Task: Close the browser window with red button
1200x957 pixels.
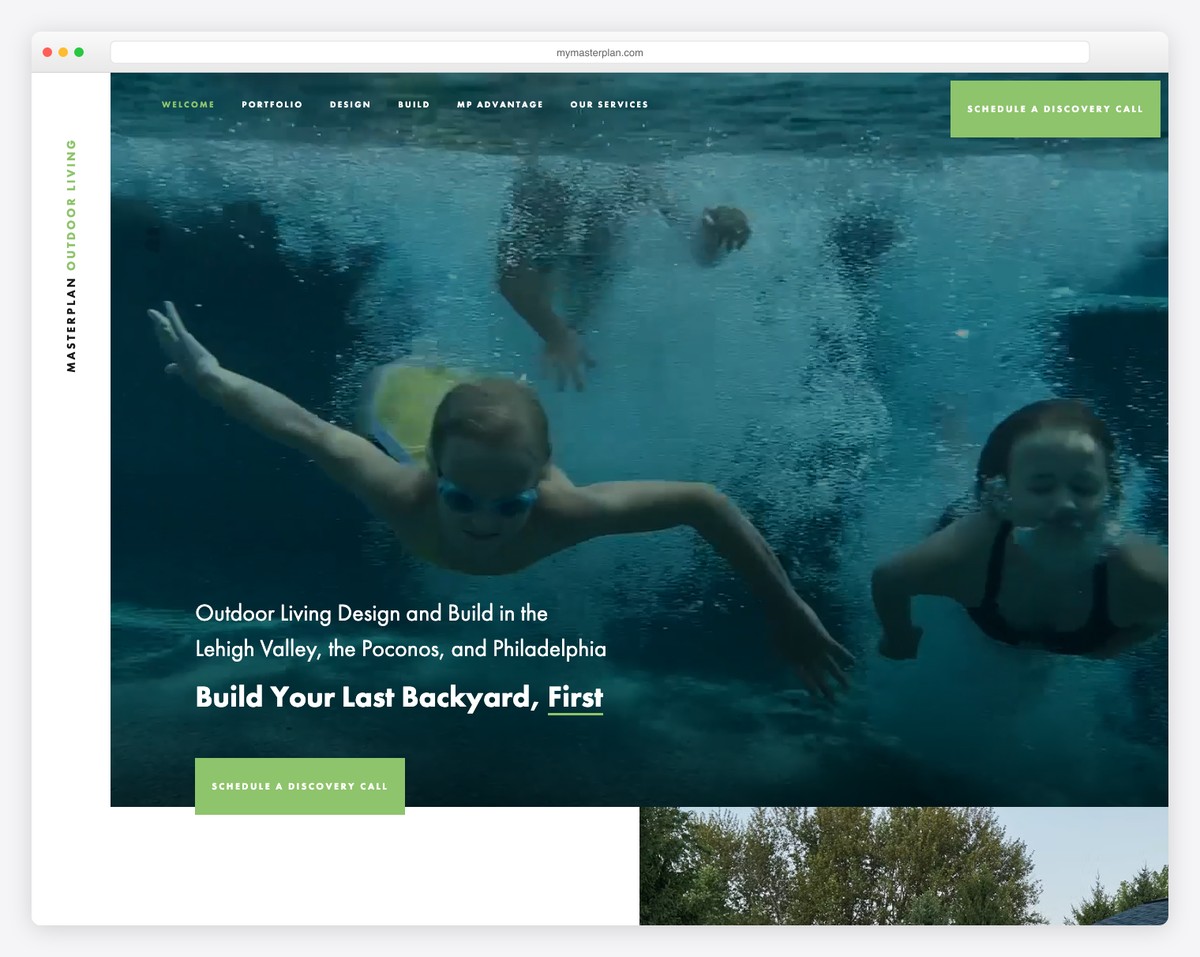Action: (x=47, y=52)
